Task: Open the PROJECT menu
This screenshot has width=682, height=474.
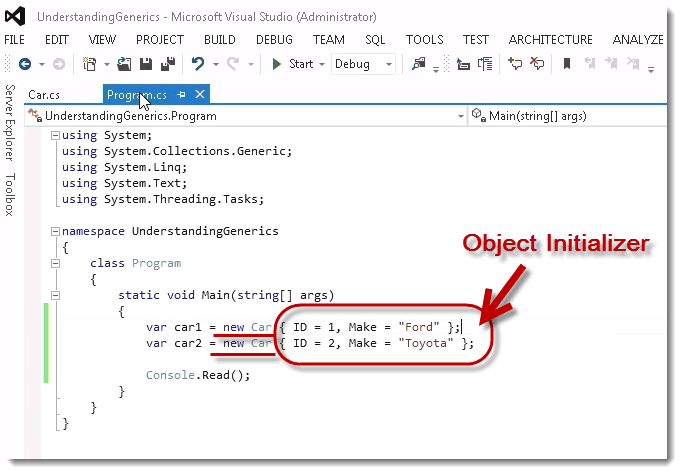Action: tap(160, 40)
